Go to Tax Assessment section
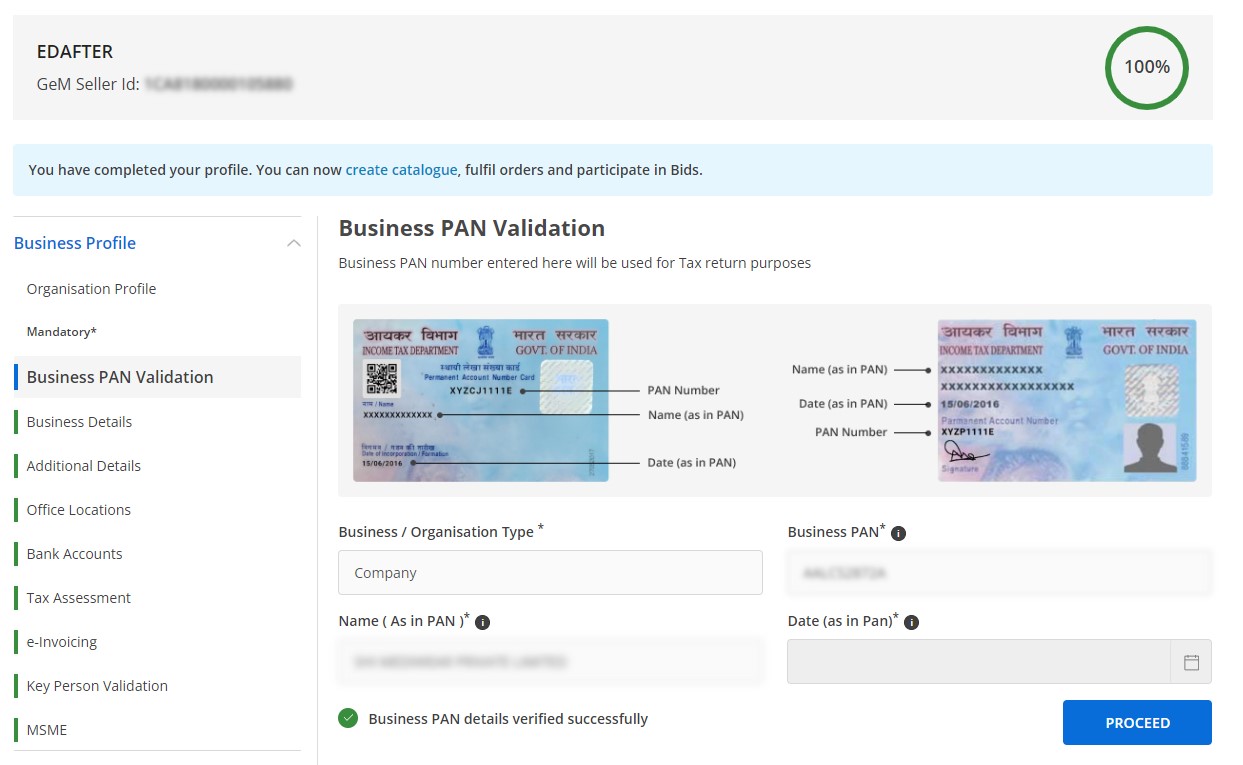 tap(78, 597)
